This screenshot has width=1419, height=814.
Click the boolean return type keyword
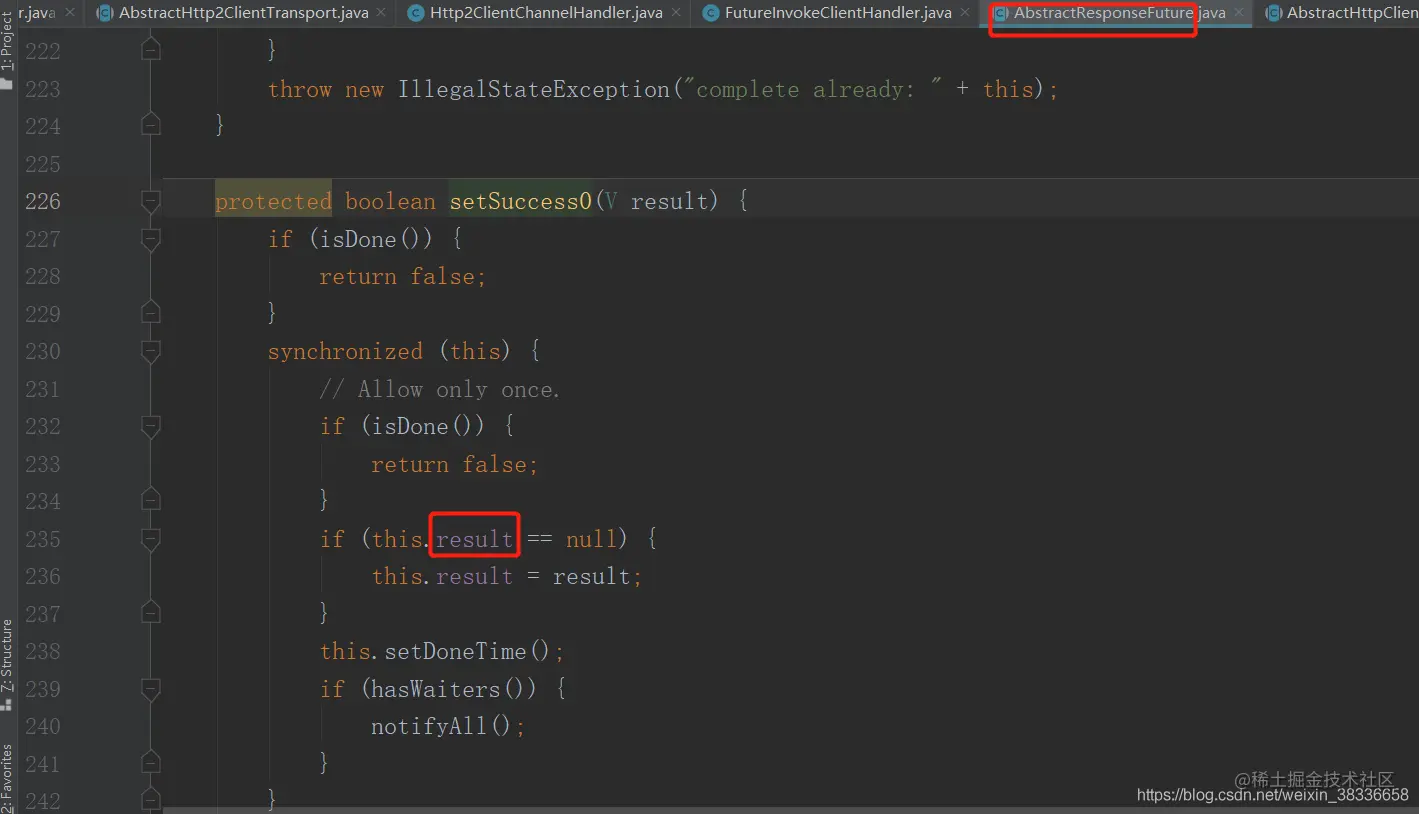pos(390,201)
